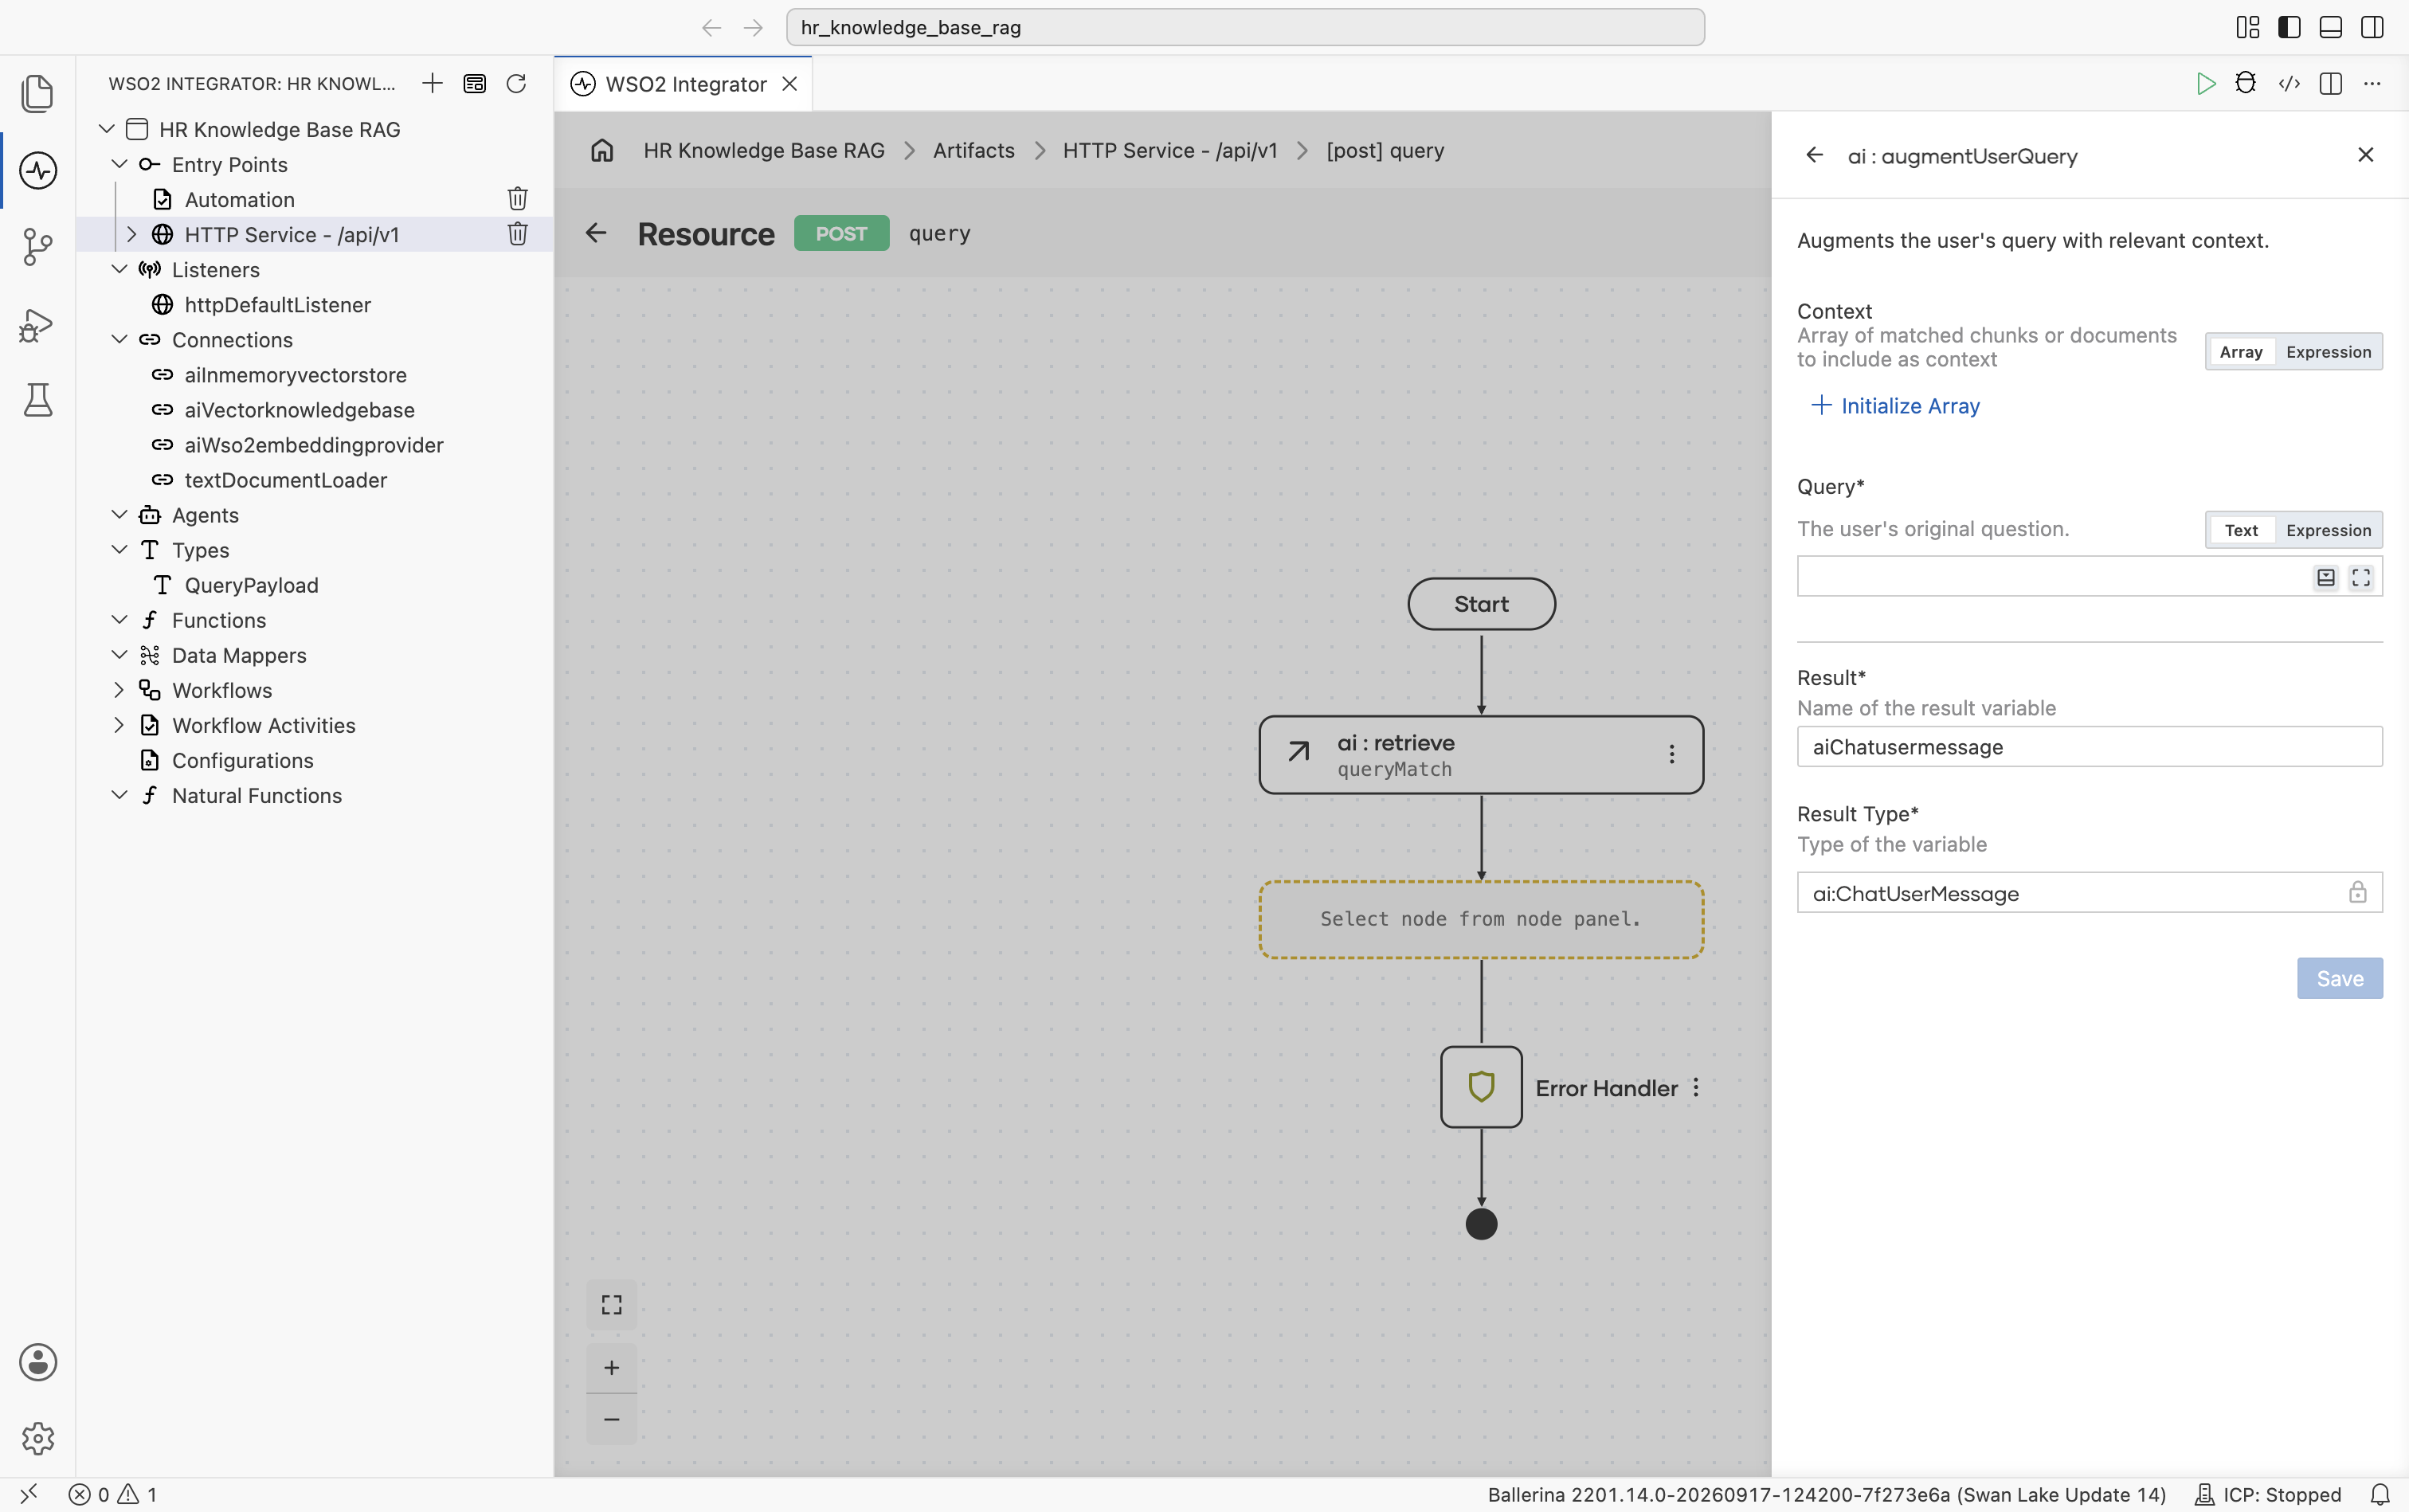This screenshot has width=2409, height=1512.
Task: Run the integration with the play icon
Action: click(x=2205, y=84)
